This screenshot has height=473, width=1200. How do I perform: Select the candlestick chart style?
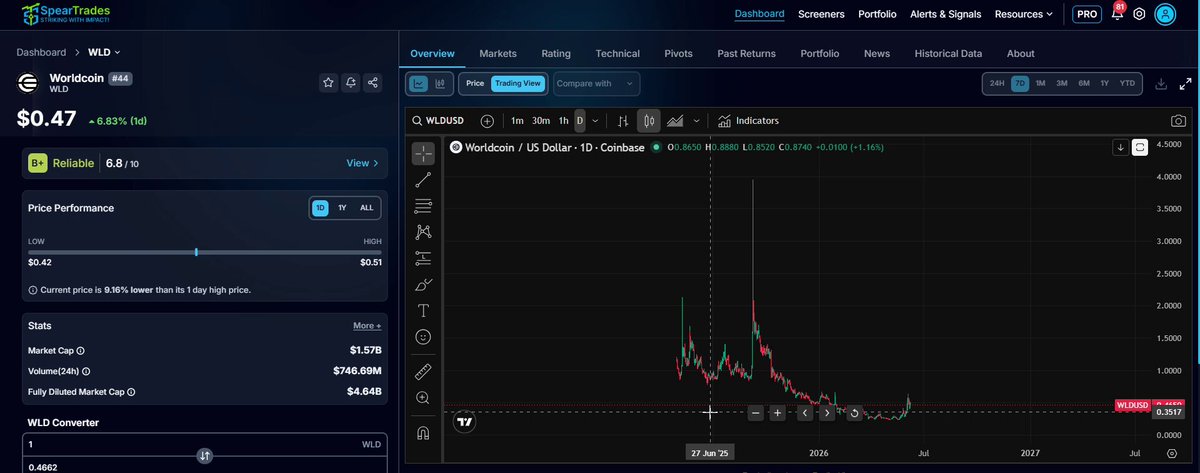(649, 121)
